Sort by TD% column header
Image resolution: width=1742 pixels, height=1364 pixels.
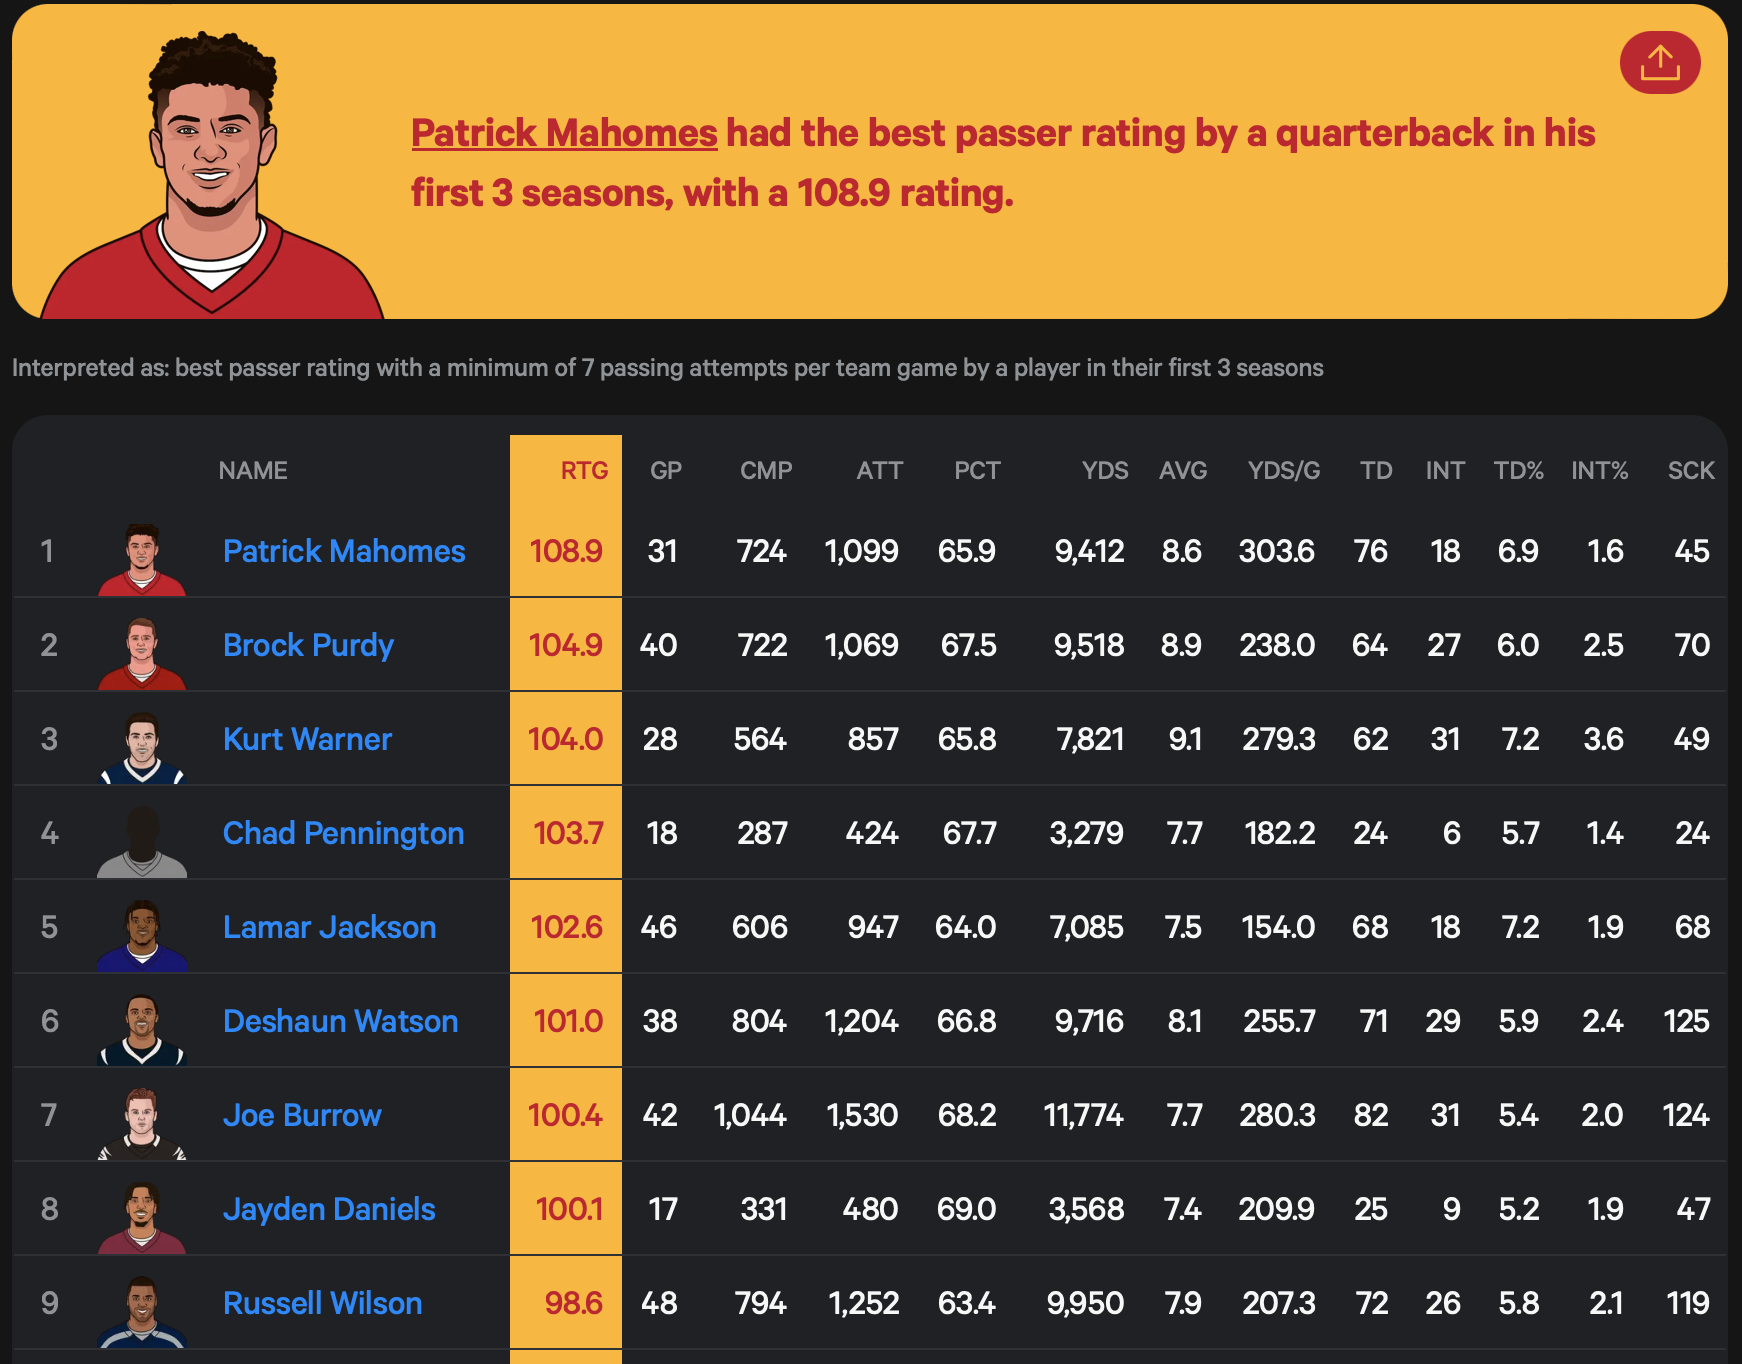pyautogui.click(x=1518, y=470)
